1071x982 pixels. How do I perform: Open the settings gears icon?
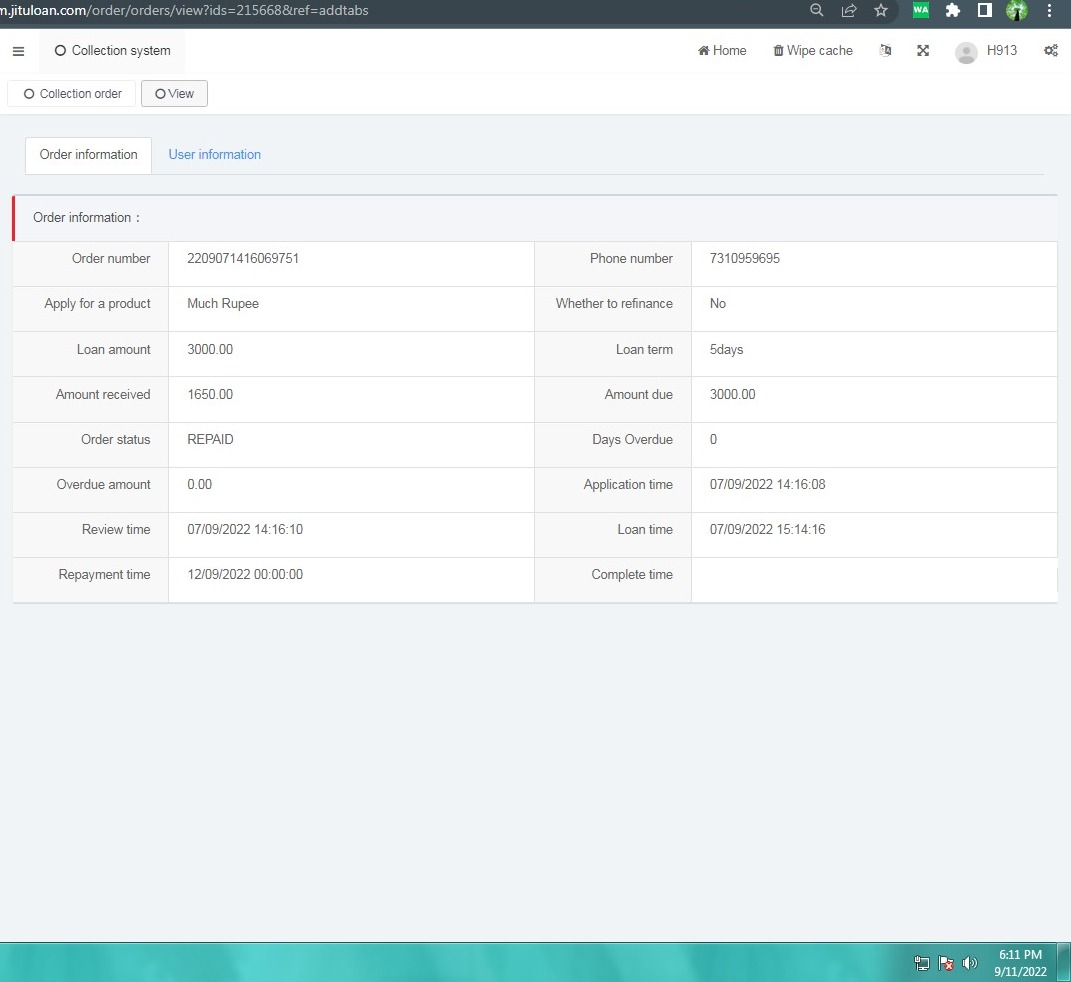(x=1050, y=51)
